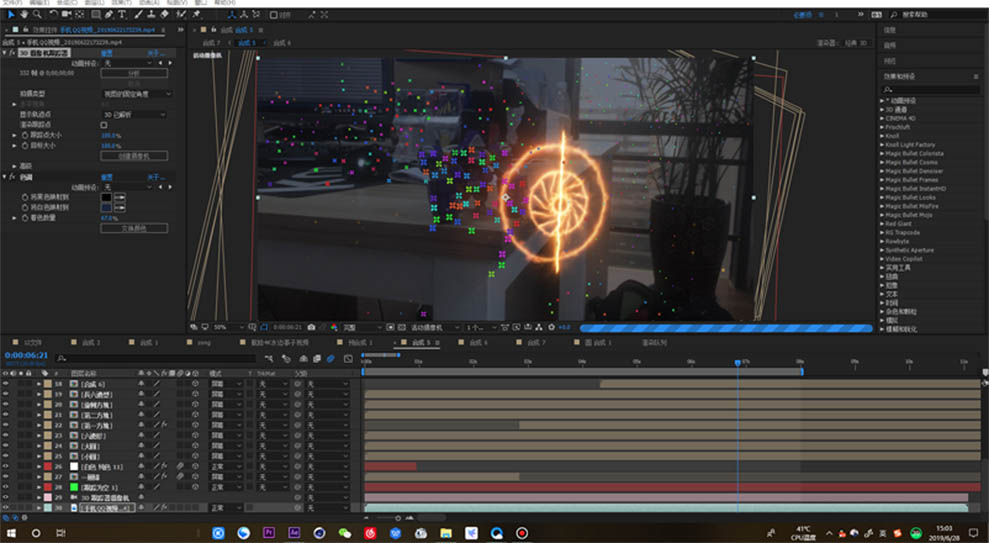
Task: Switch to the 合成 7 timeline tab
Action: click(537, 343)
